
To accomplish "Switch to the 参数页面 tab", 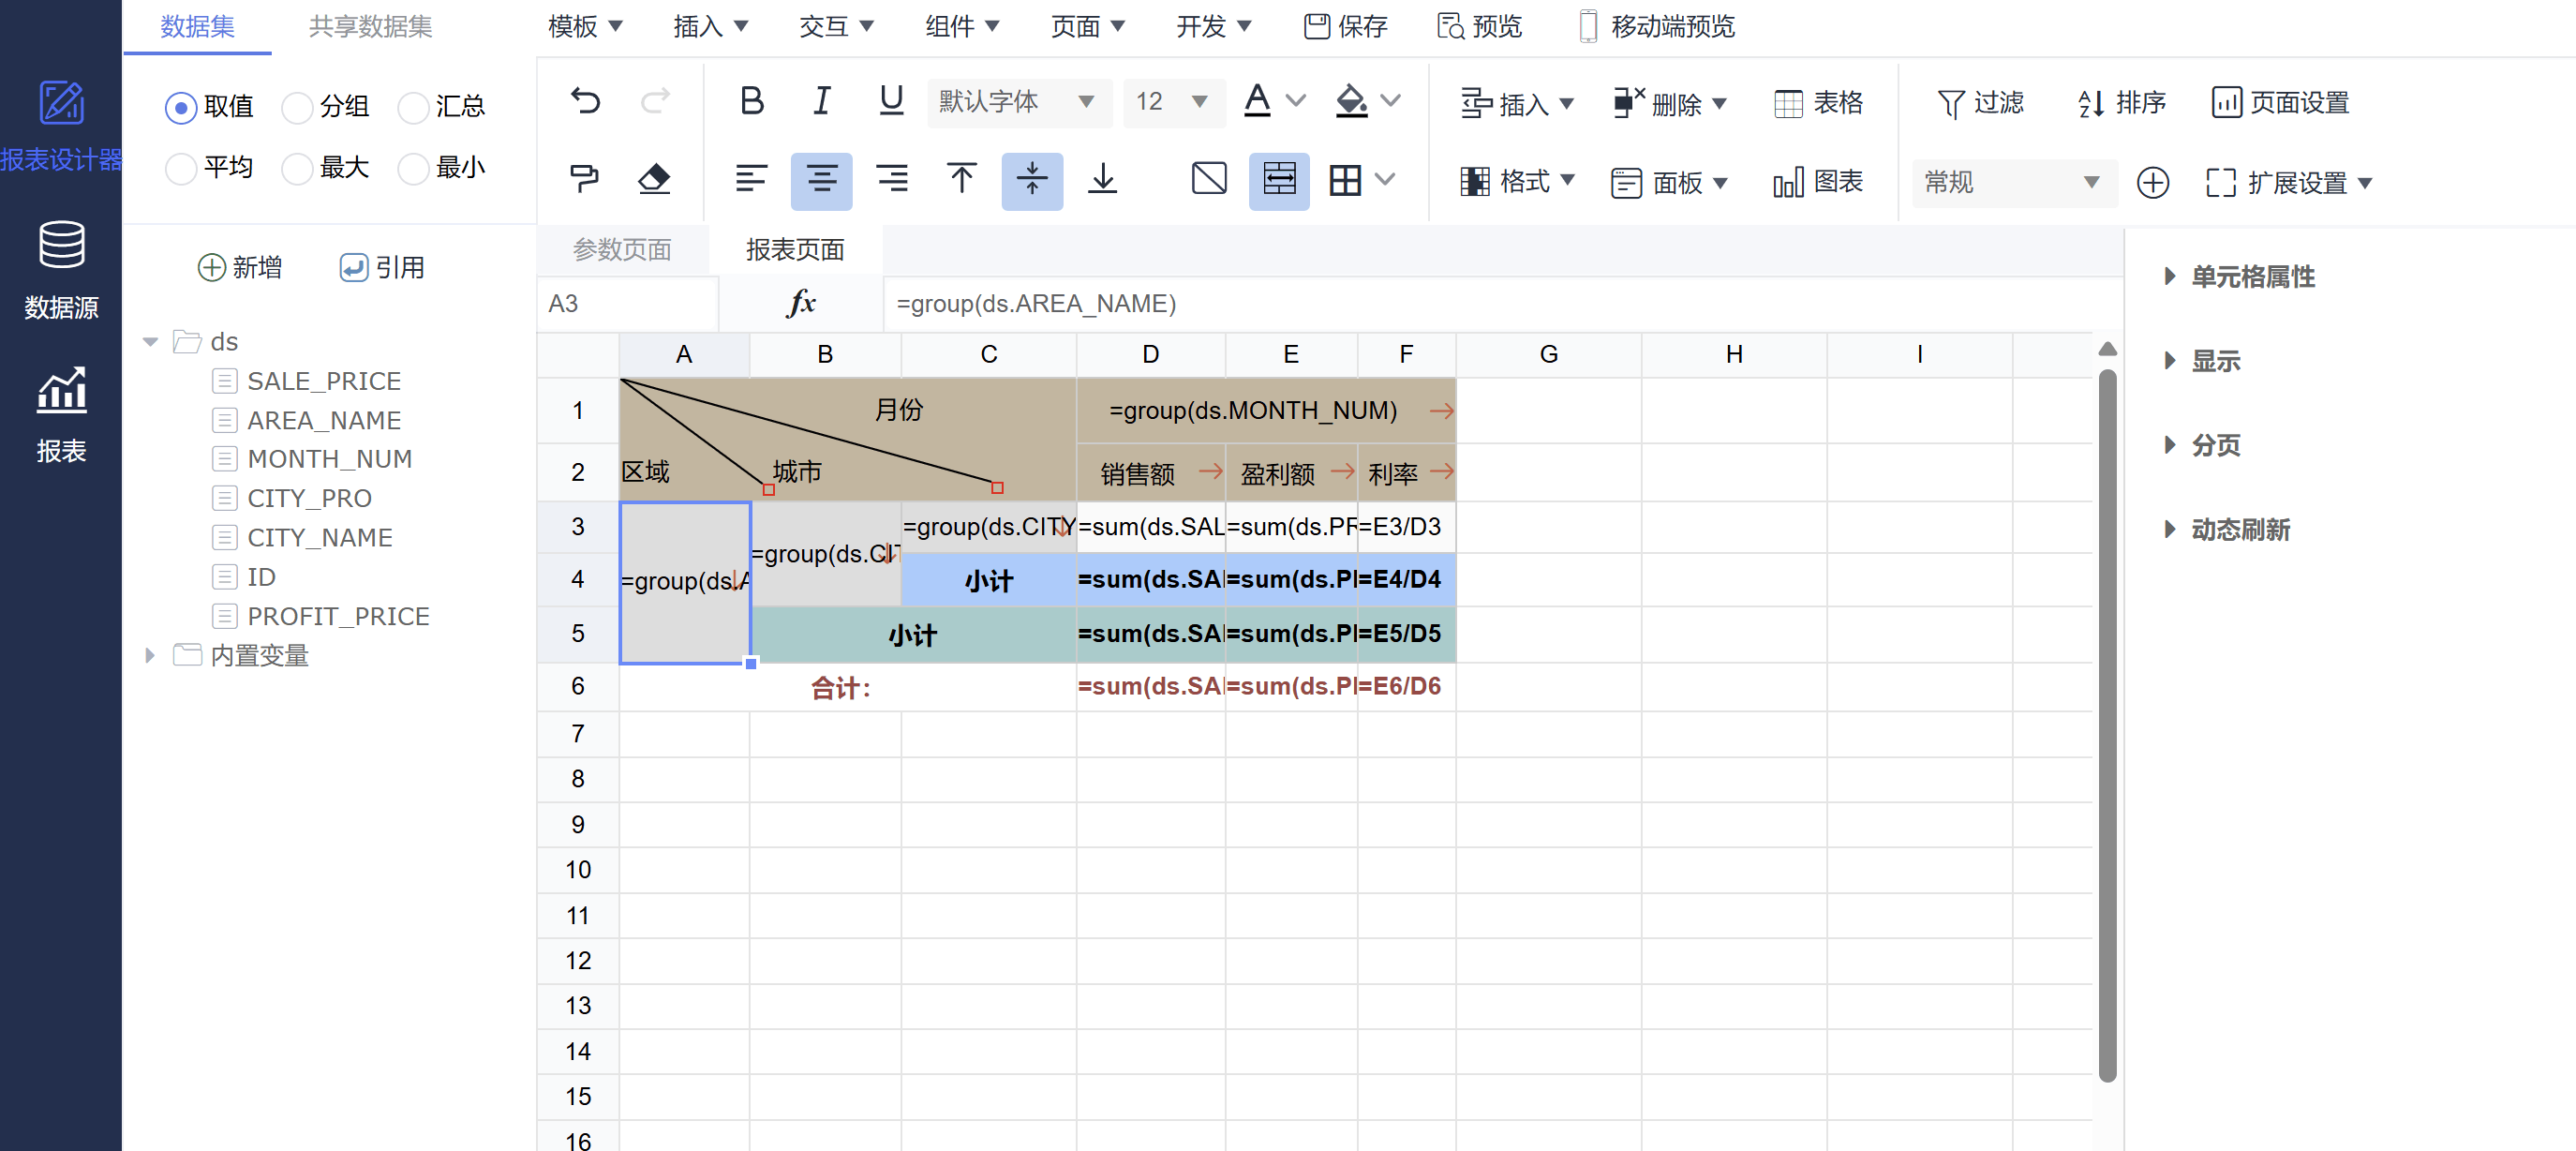I will click(621, 249).
